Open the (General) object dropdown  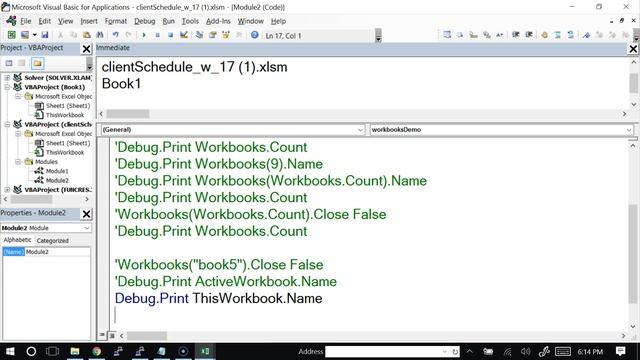point(360,130)
